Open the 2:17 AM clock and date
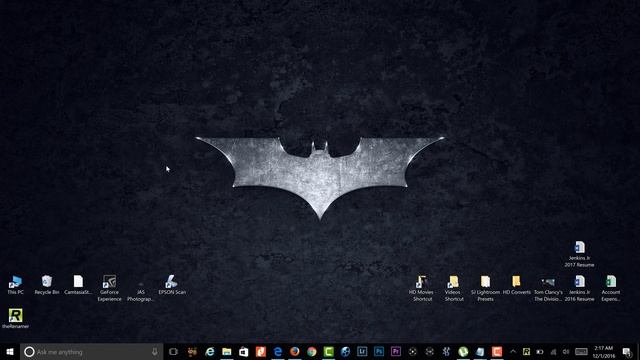The height and width of the screenshot is (360, 640). pyautogui.click(x=604, y=352)
